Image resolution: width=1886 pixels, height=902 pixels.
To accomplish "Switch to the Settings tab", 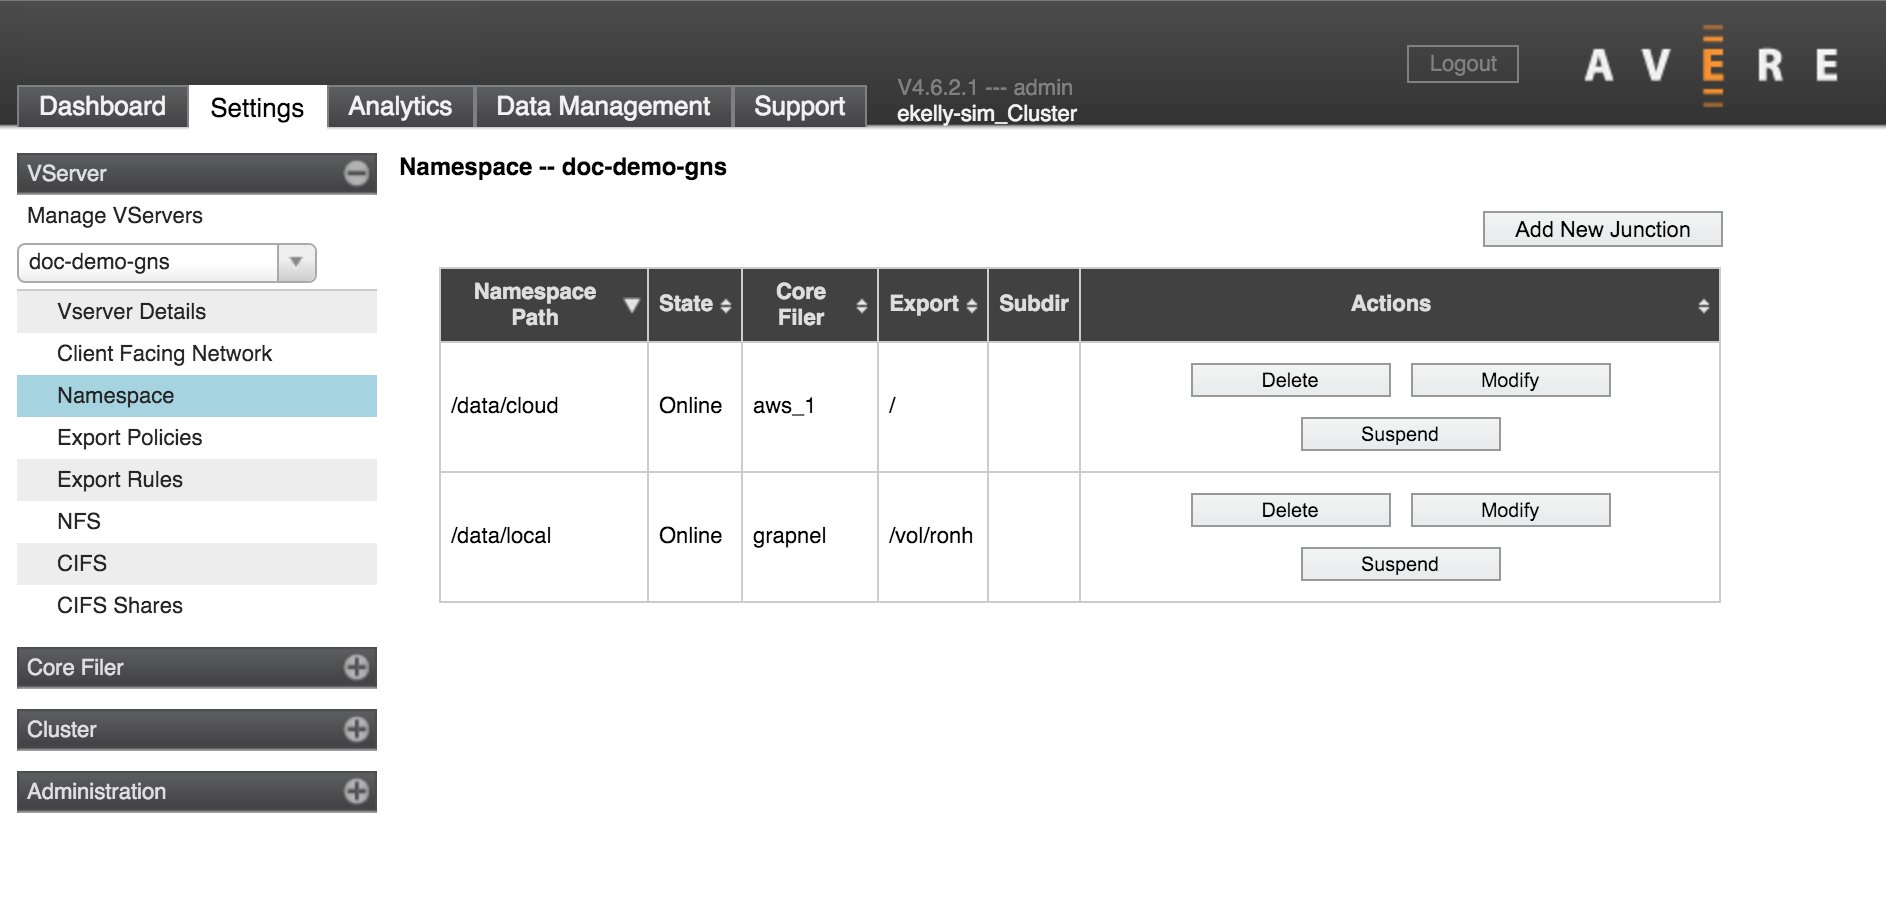I will point(257,107).
